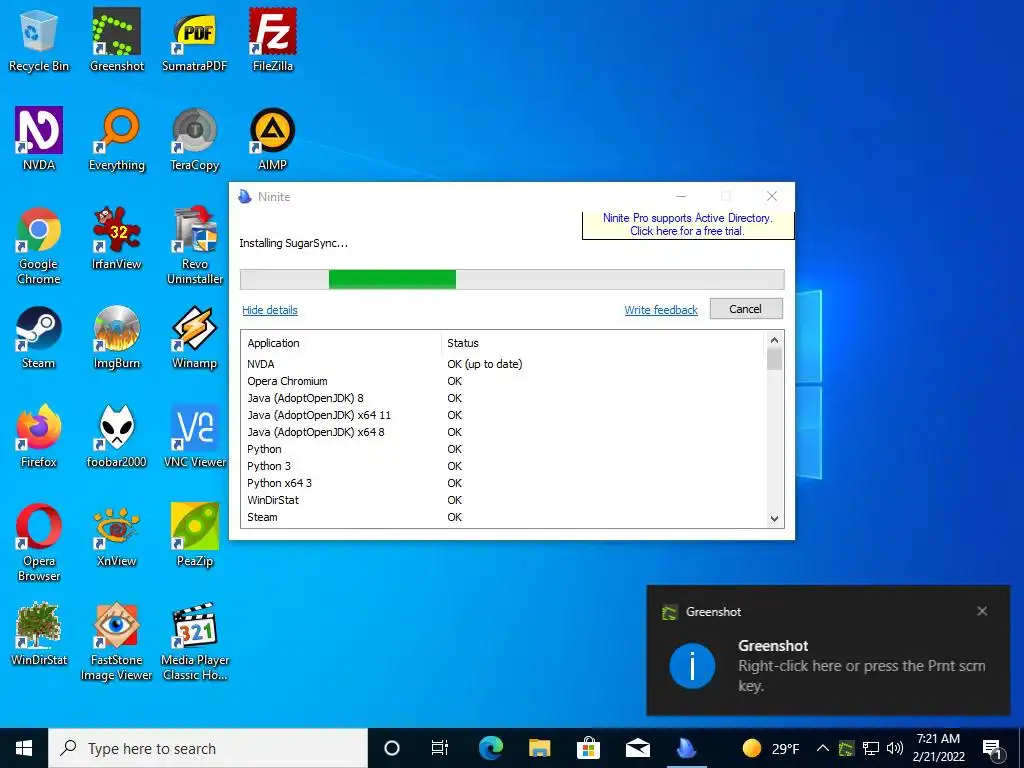Select the WinDirStat desktop shortcut
The image size is (1024, 768).
(39, 635)
